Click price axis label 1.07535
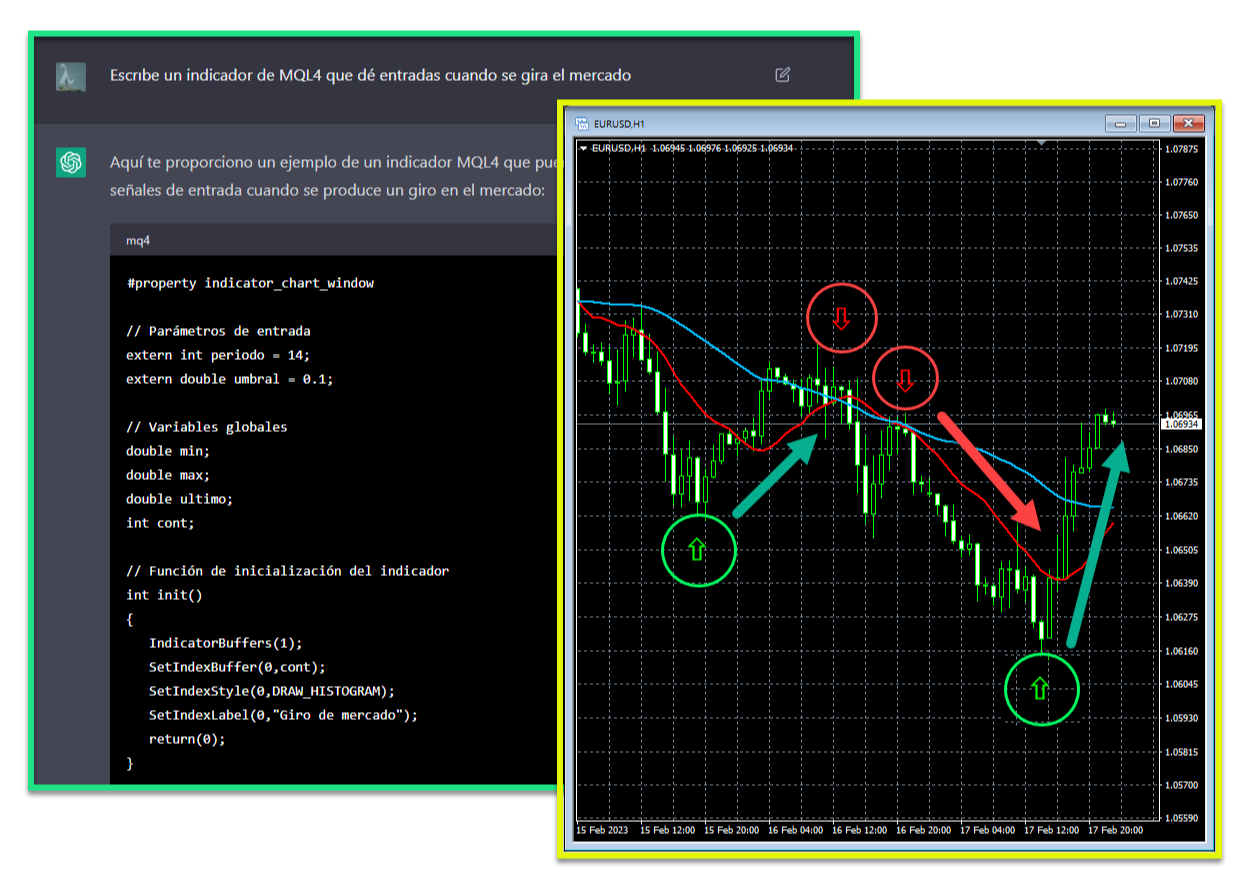This screenshot has height=891, width=1240. tap(1182, 248)
